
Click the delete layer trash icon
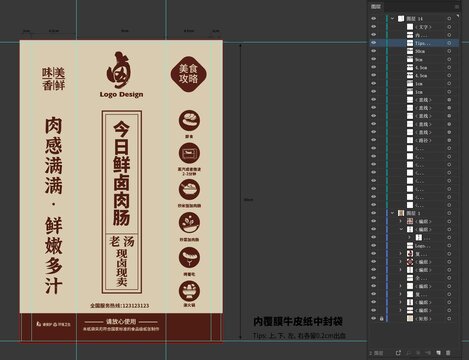[448, 353]
